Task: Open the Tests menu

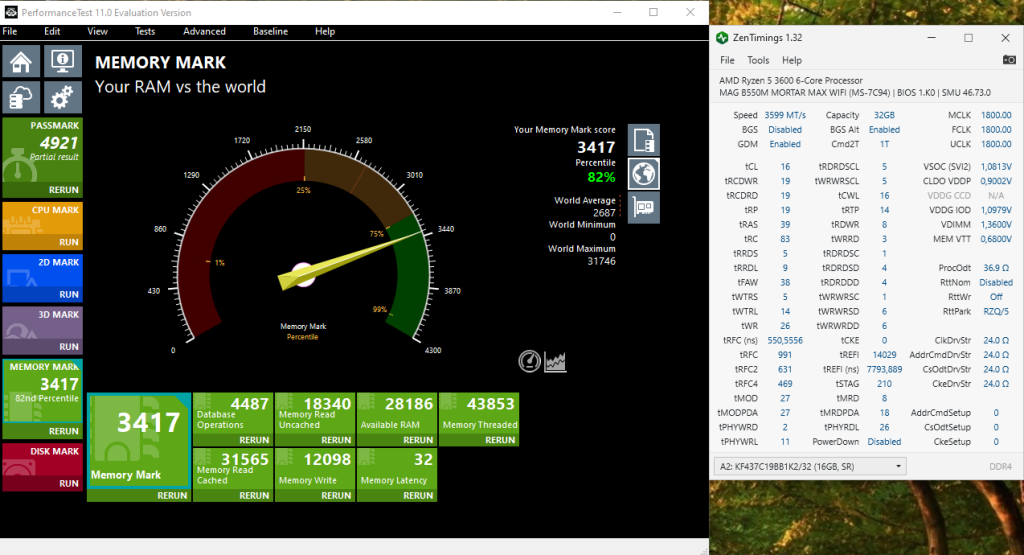Action: tap(145, 31)
